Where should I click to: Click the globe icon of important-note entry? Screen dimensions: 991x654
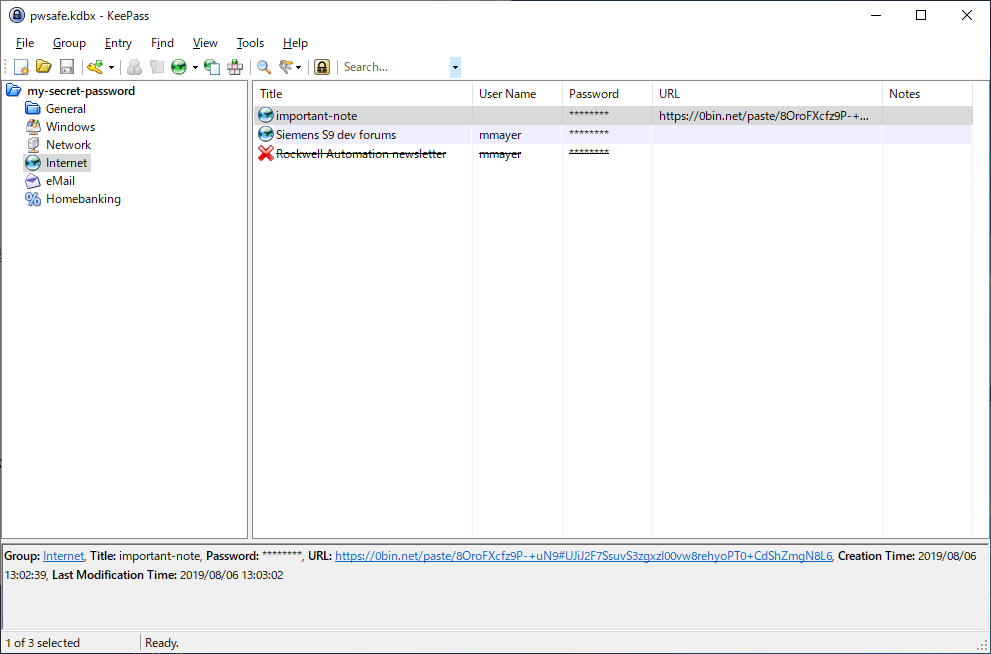(x=266, y=116)
